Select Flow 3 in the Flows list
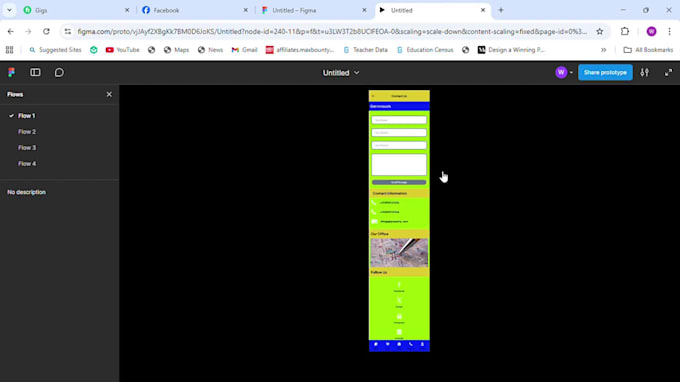Image resolution: width=680 pixels, height=382 pixels. 27,148
